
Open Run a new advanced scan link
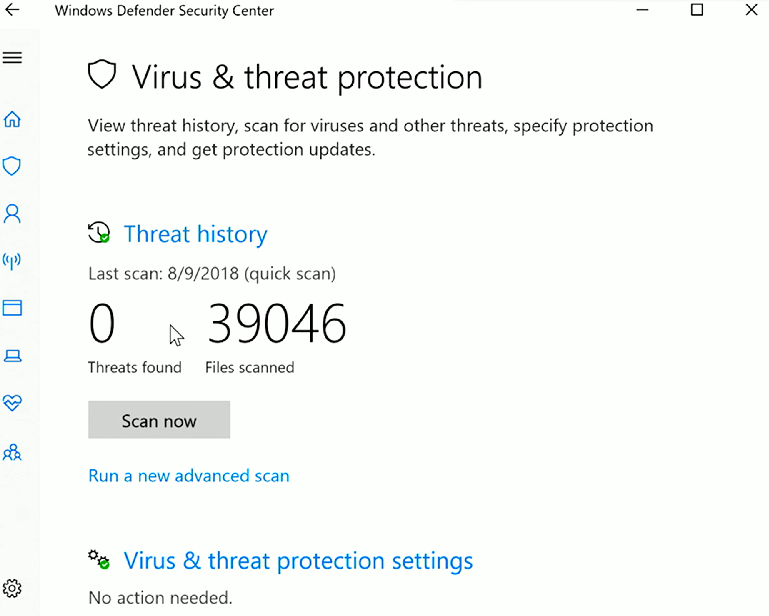(189, 476)
